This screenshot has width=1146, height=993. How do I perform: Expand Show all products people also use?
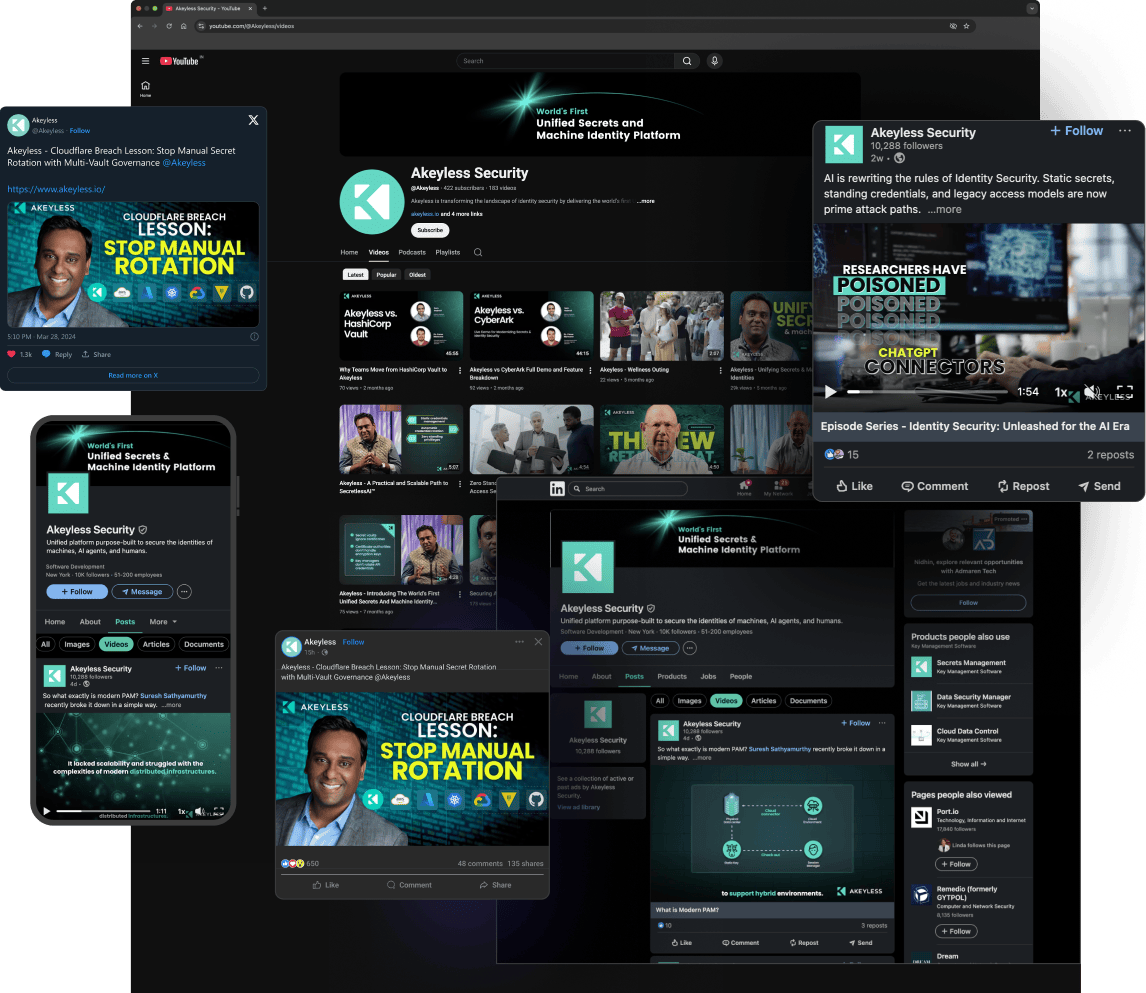coord(968,764)
